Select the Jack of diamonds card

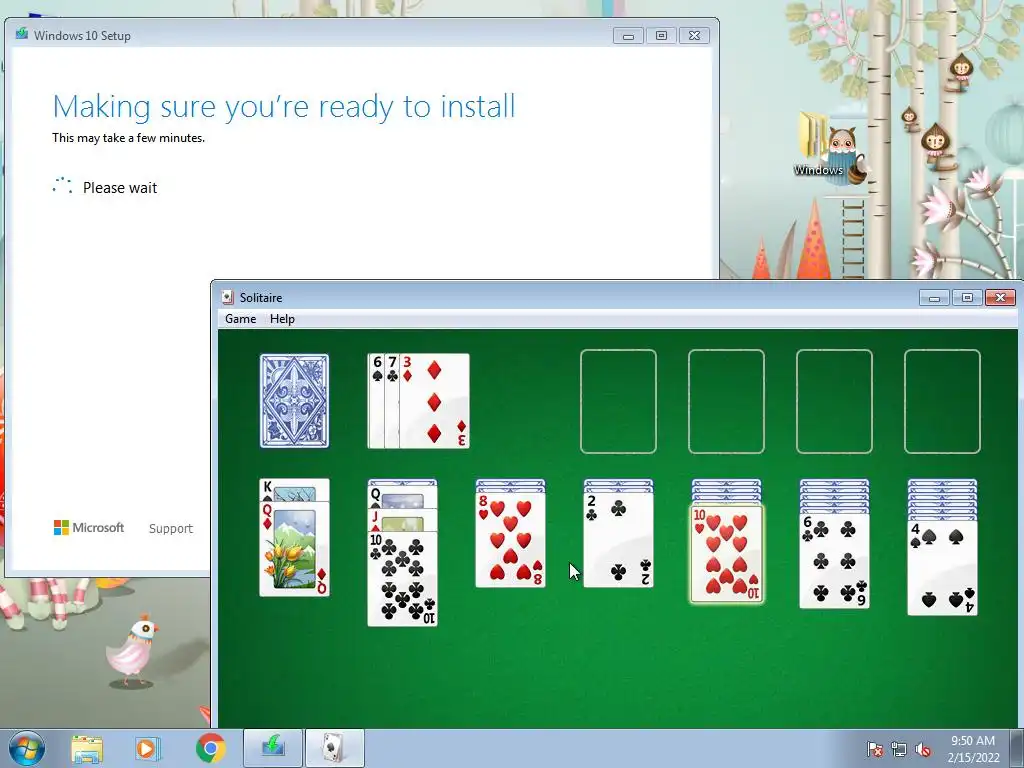[402, 521]
